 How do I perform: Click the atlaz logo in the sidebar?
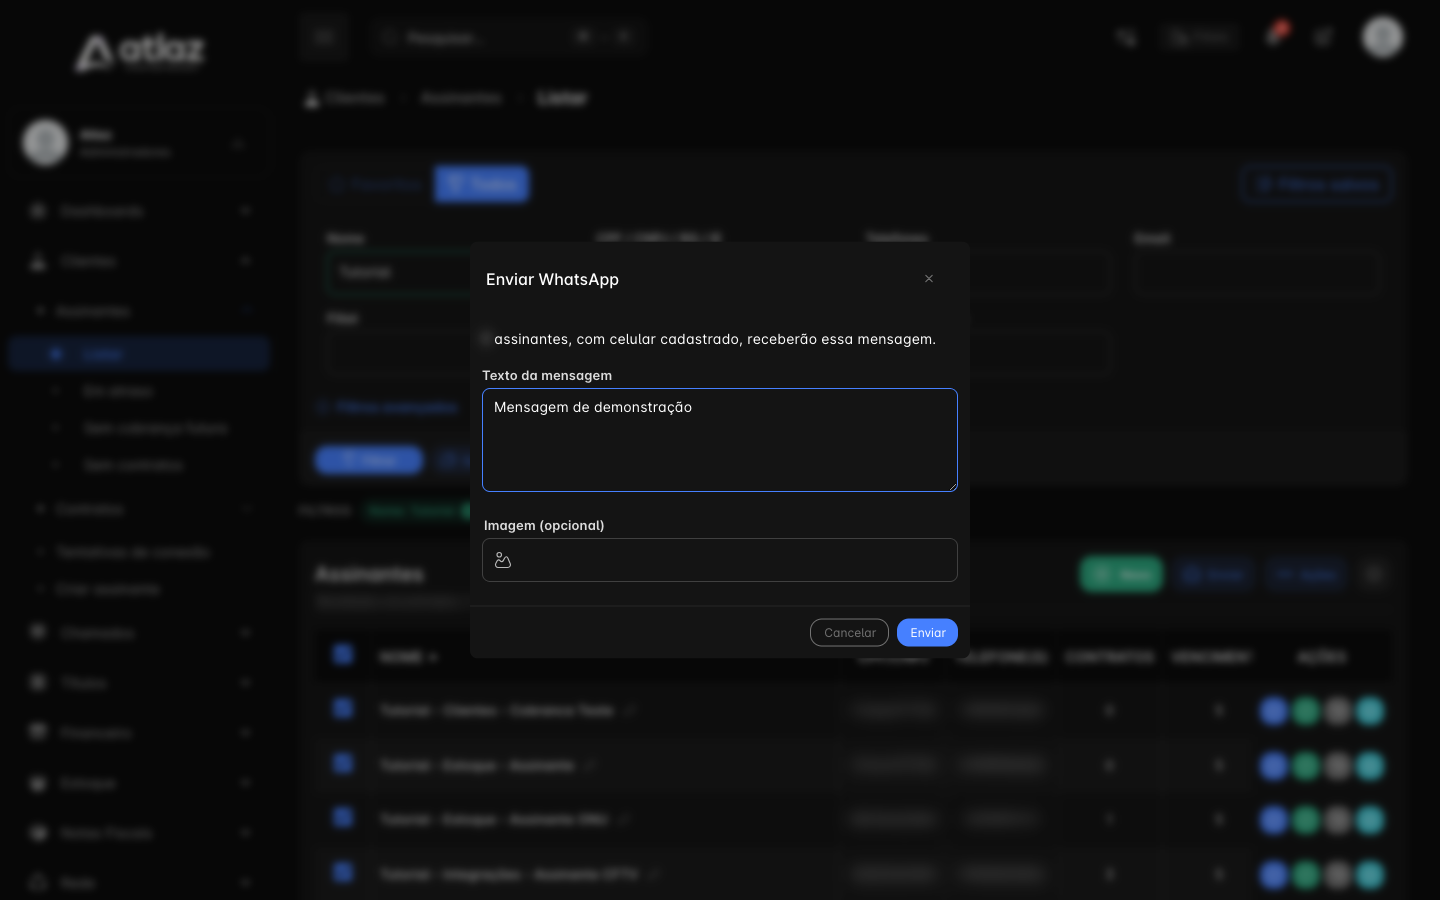pos(140,52)
